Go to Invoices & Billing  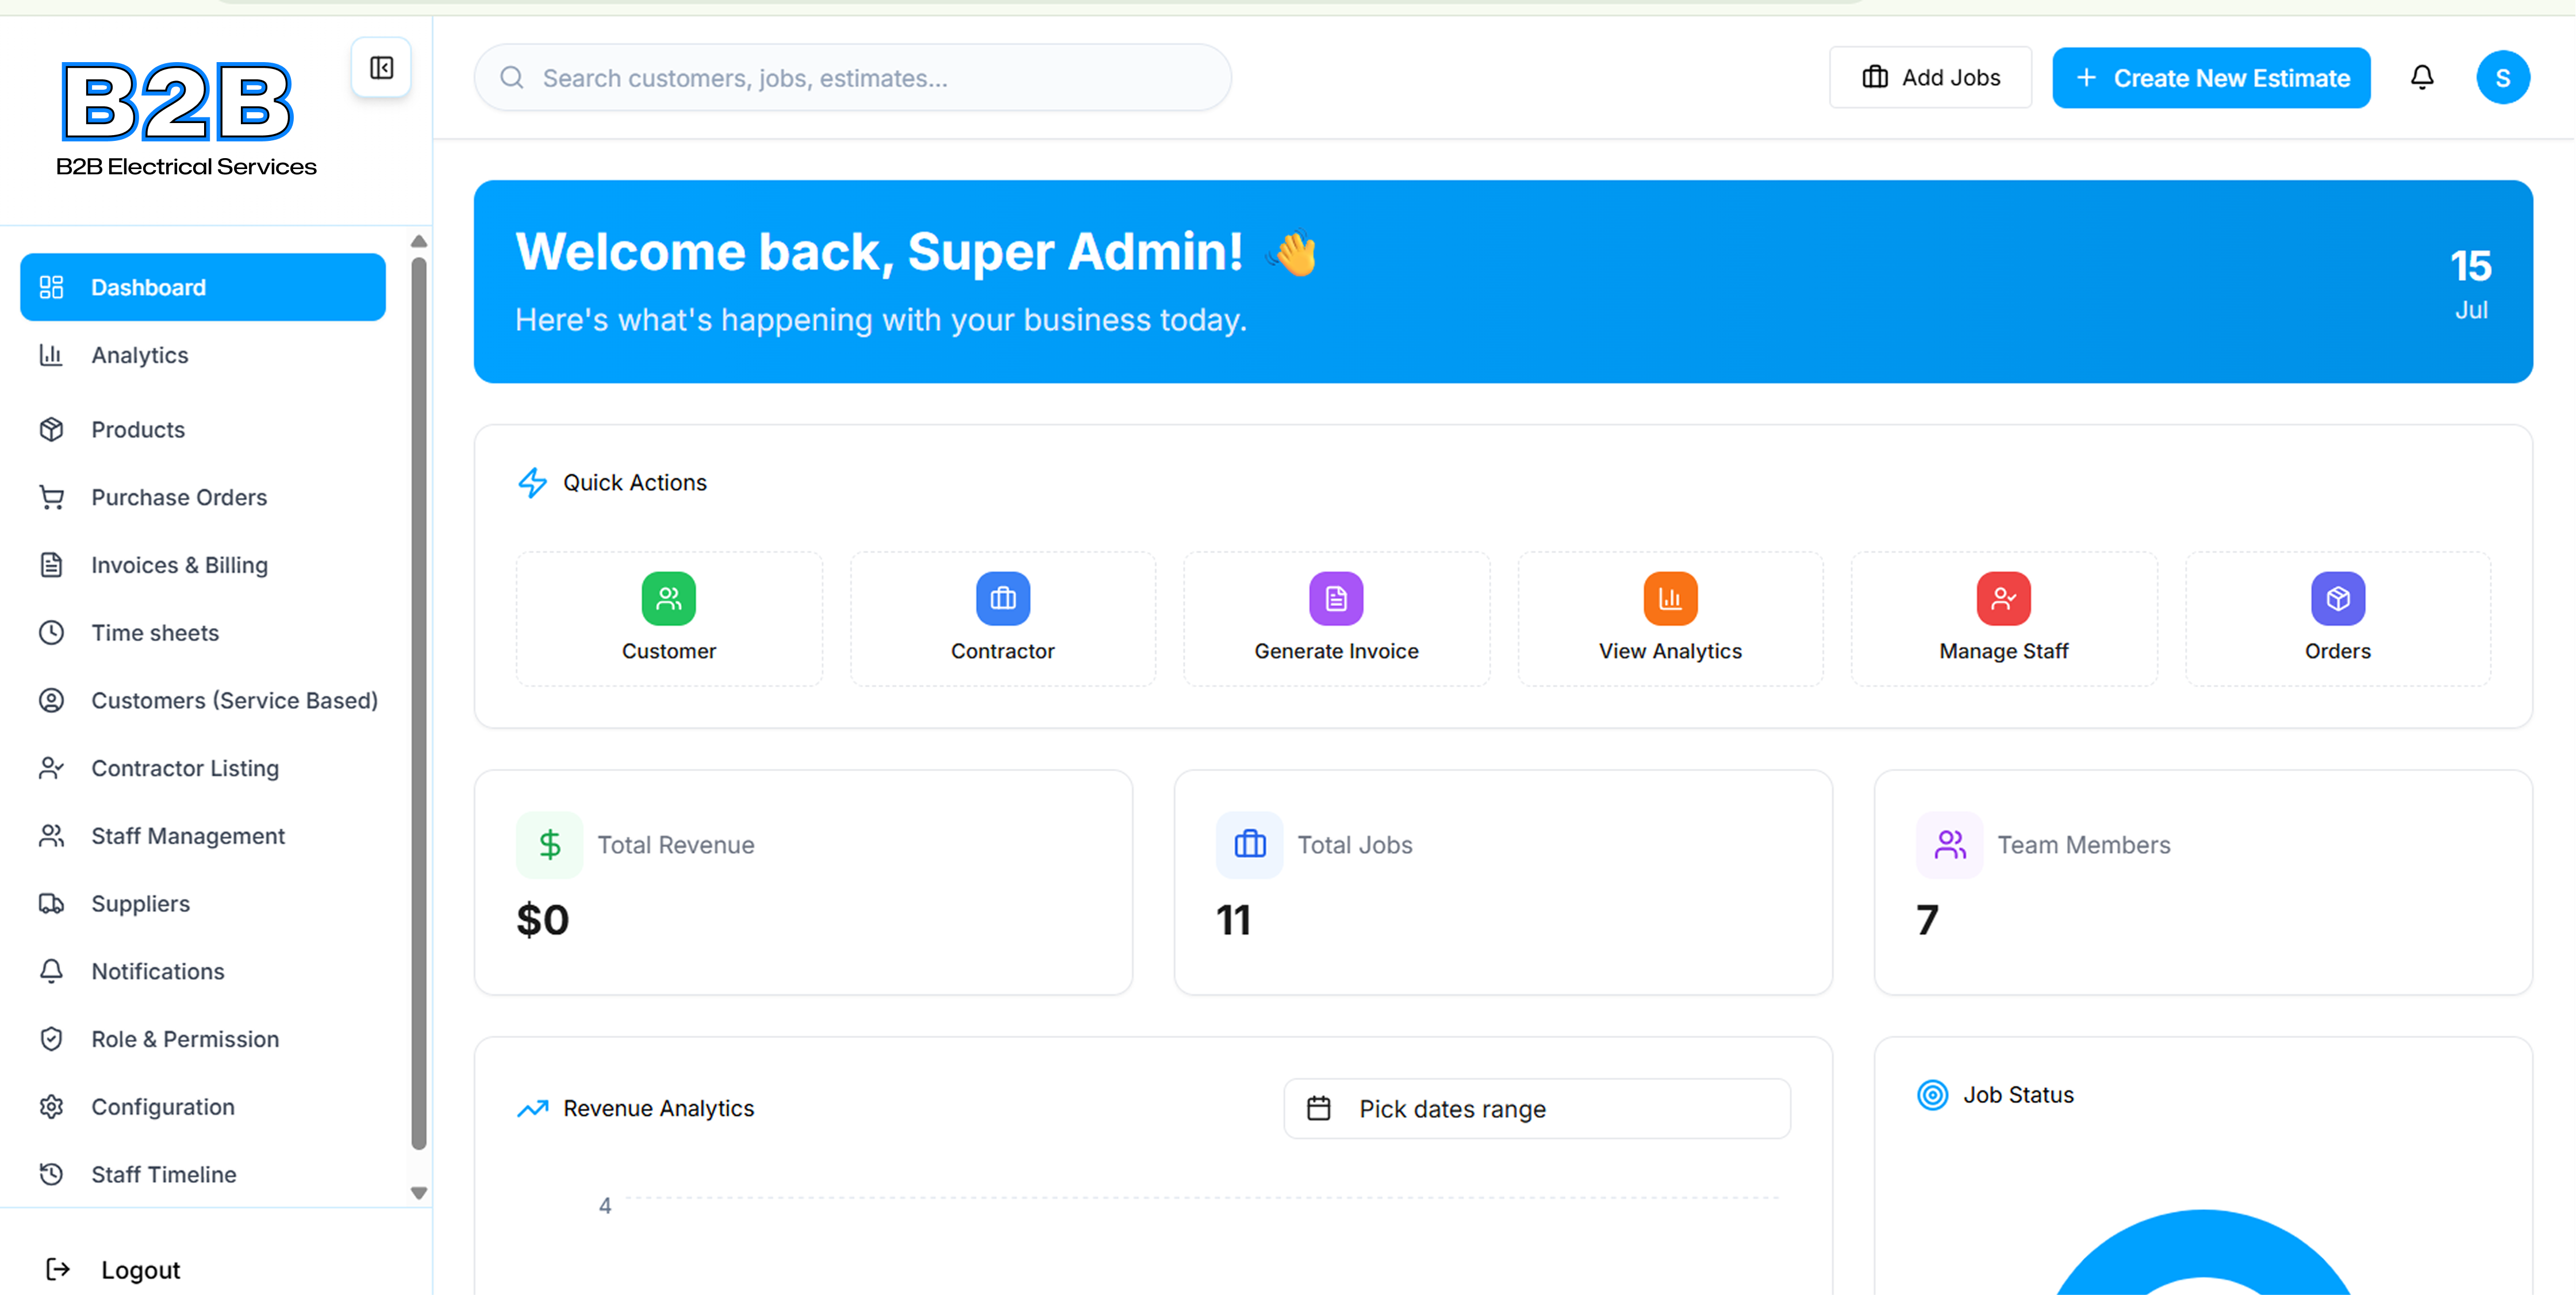(x=203, y=565)
